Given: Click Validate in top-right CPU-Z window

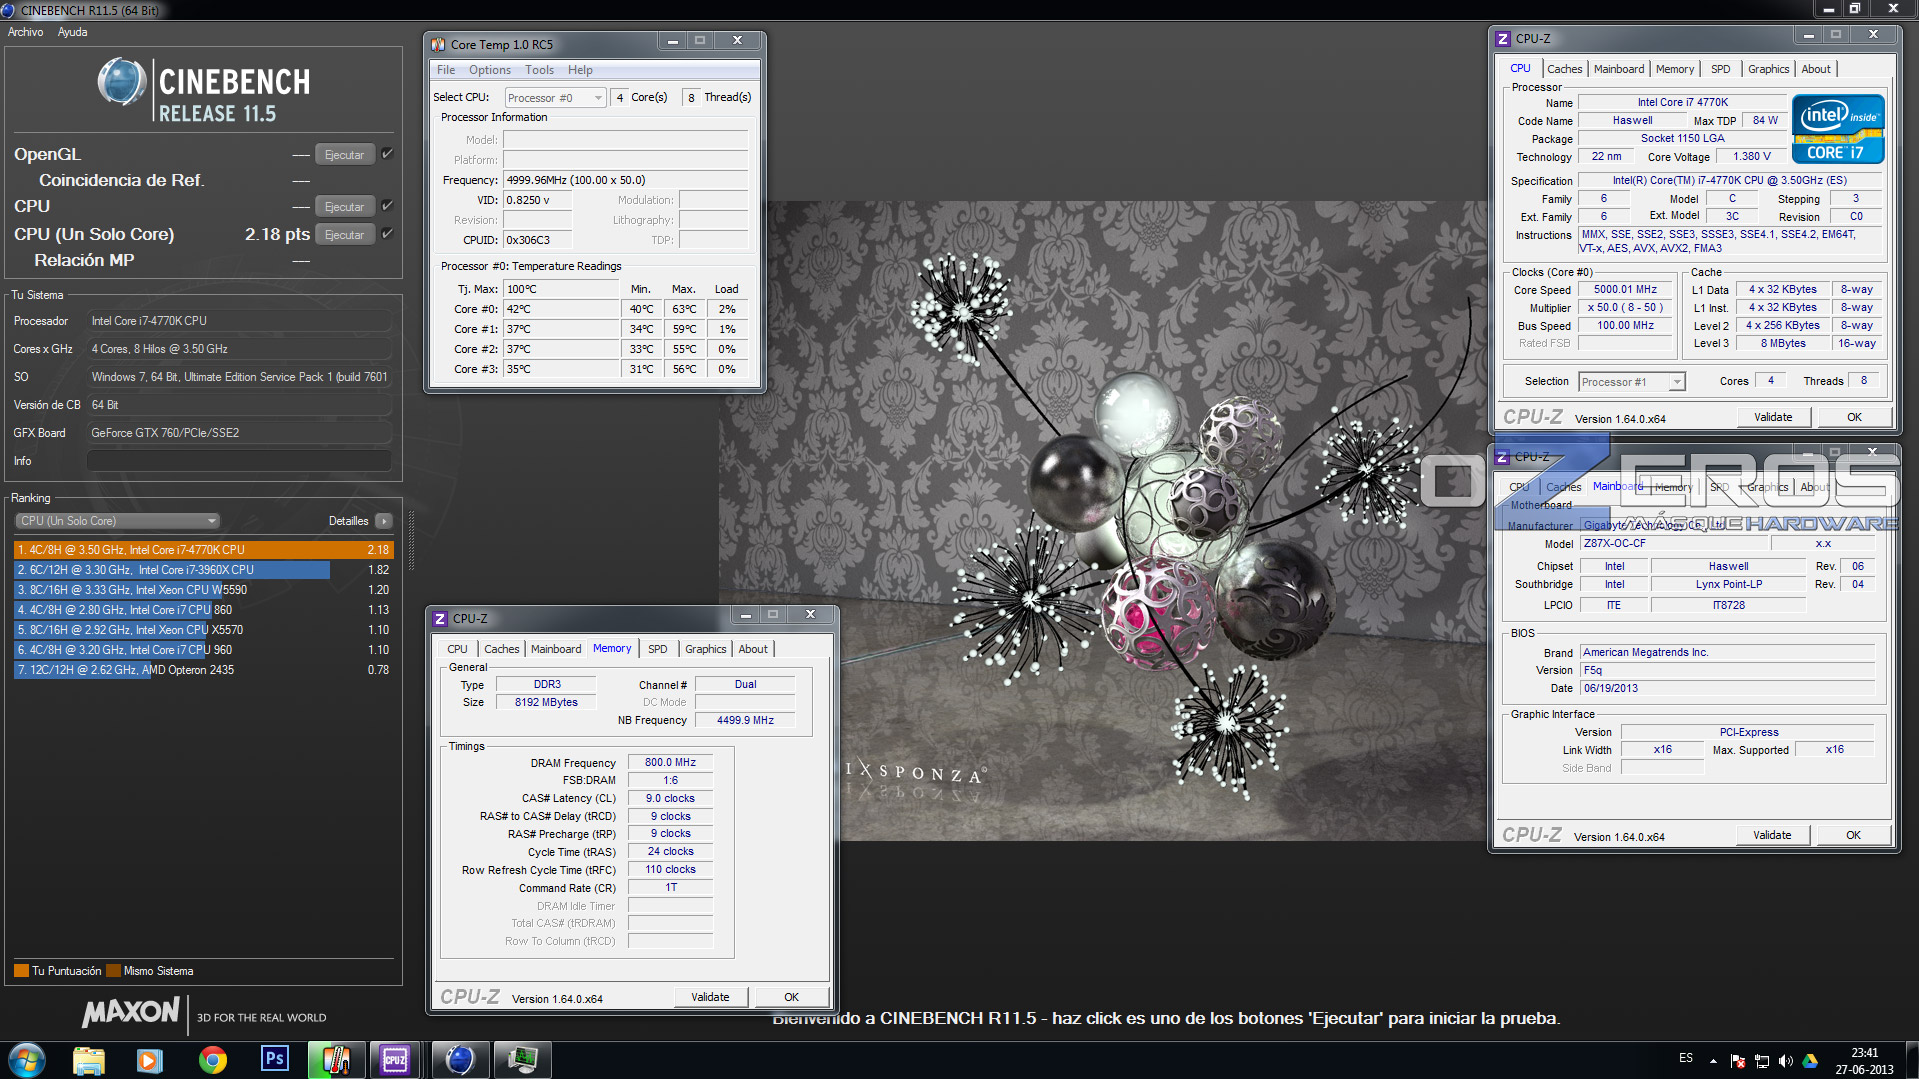Looking at the screenshot, I should [1773, 417].
